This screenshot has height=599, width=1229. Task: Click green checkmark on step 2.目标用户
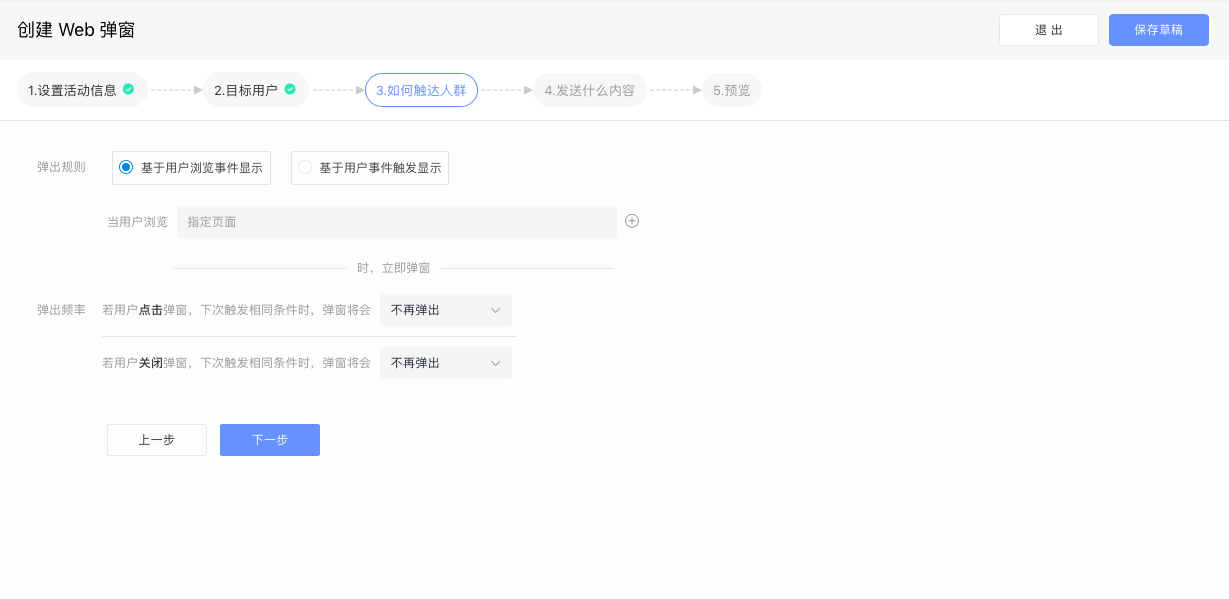click(290, 89)
